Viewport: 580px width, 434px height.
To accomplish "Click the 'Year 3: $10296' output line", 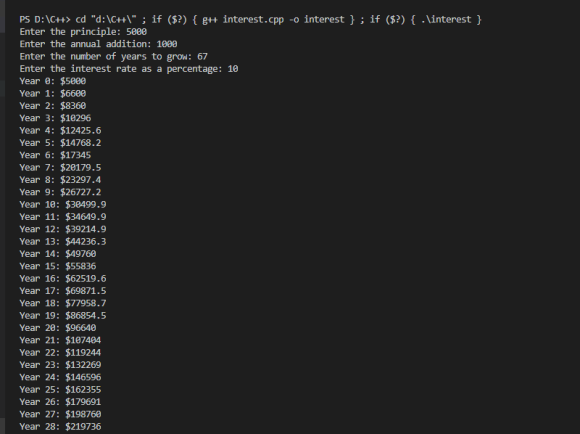I will (x=55, y=118).
